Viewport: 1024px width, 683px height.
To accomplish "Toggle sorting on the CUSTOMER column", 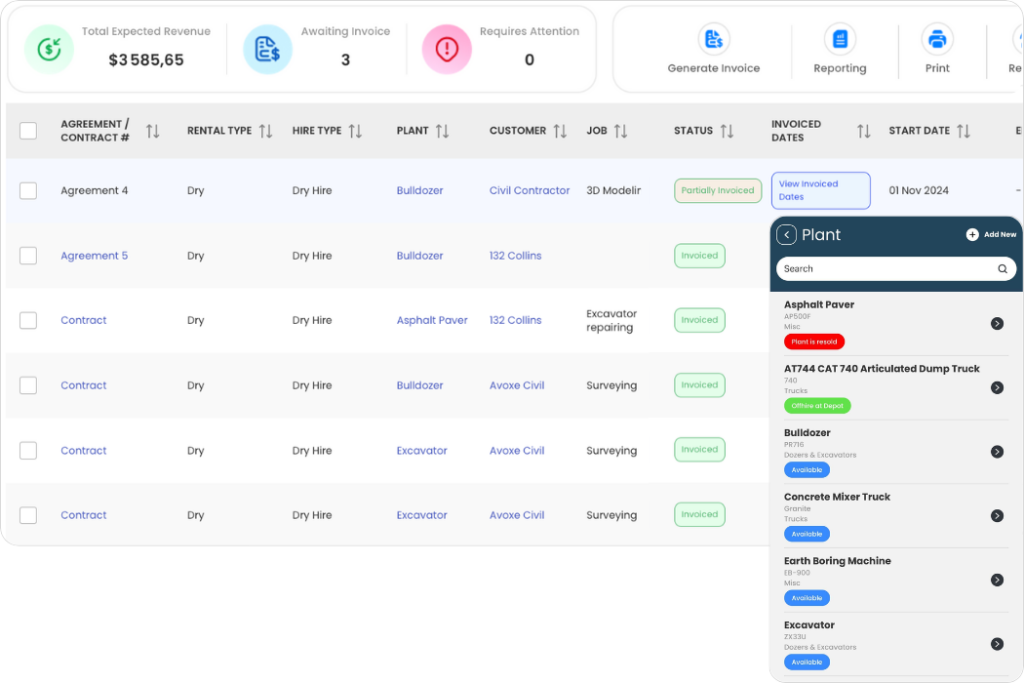I will 560,130.
